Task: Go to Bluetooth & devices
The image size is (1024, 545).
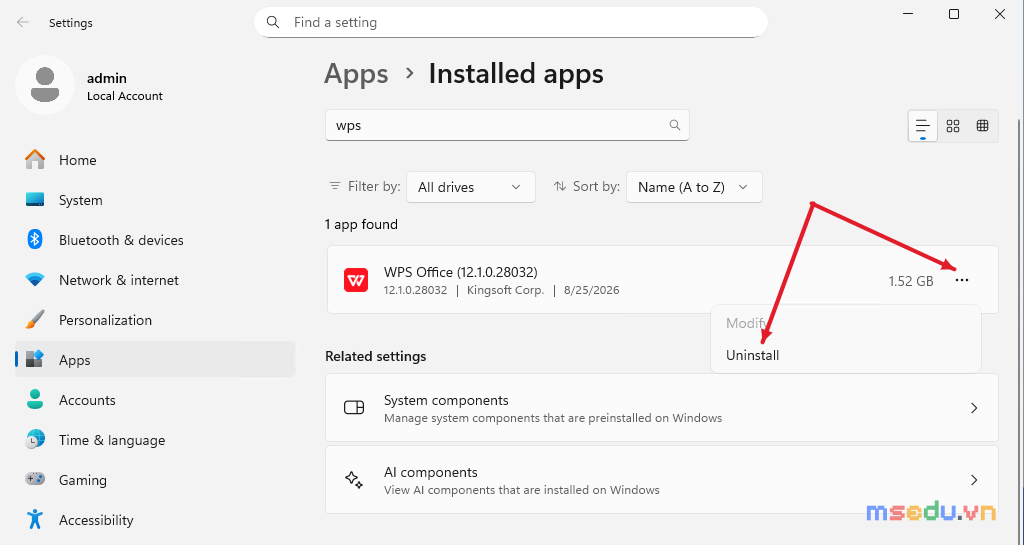Action: 155,240
